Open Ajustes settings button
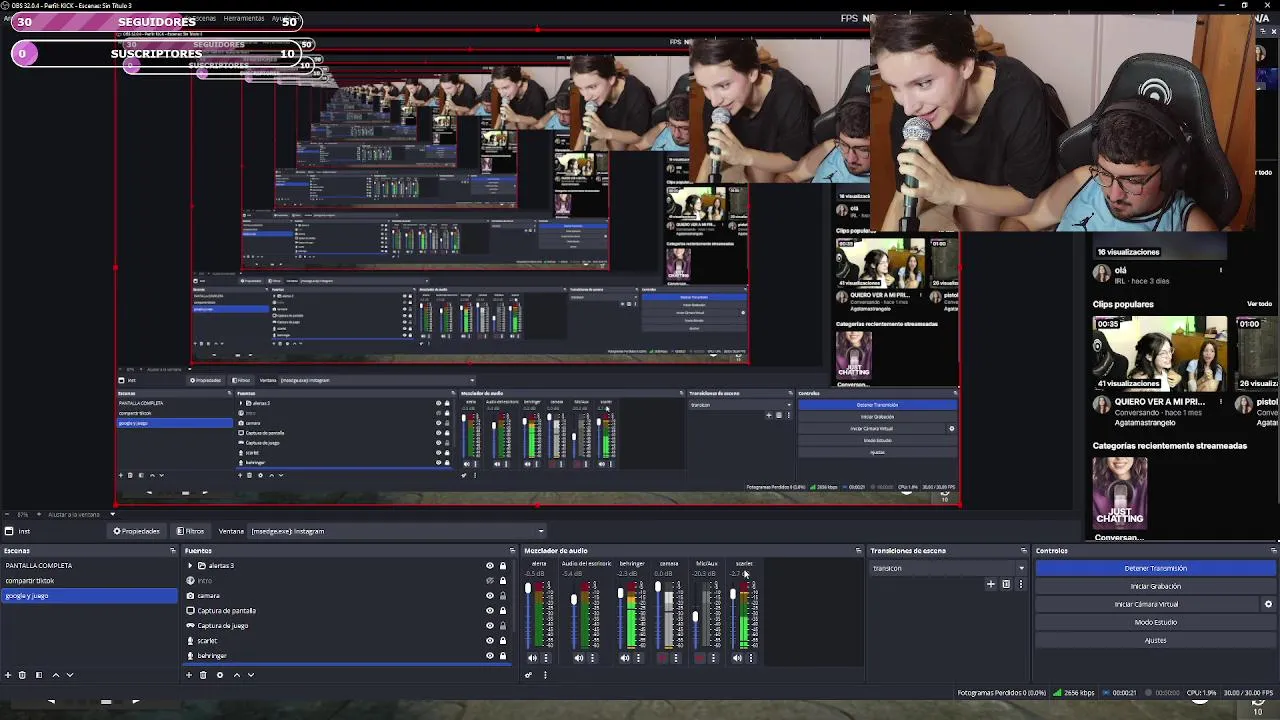1280x720 pixels. tap(1155, 640)
